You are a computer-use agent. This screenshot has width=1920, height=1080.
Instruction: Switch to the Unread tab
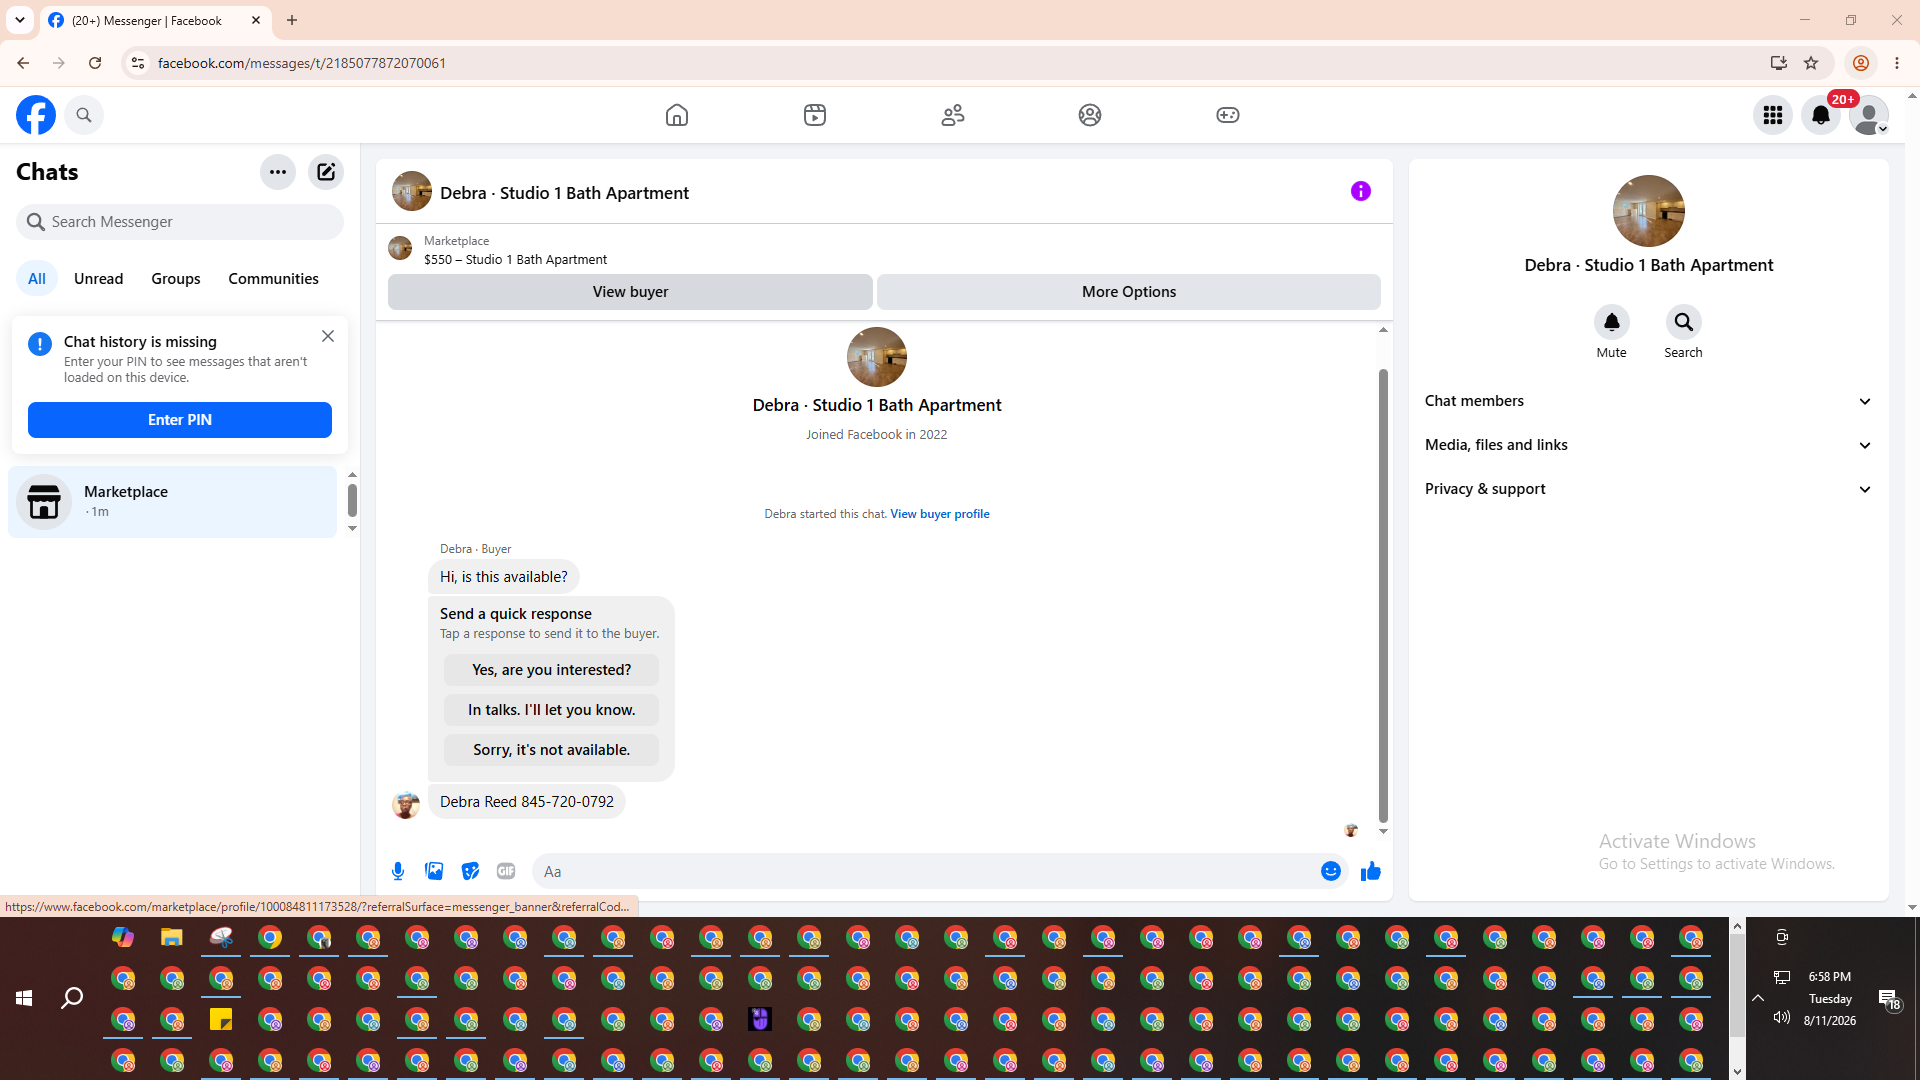click(99, 279)
